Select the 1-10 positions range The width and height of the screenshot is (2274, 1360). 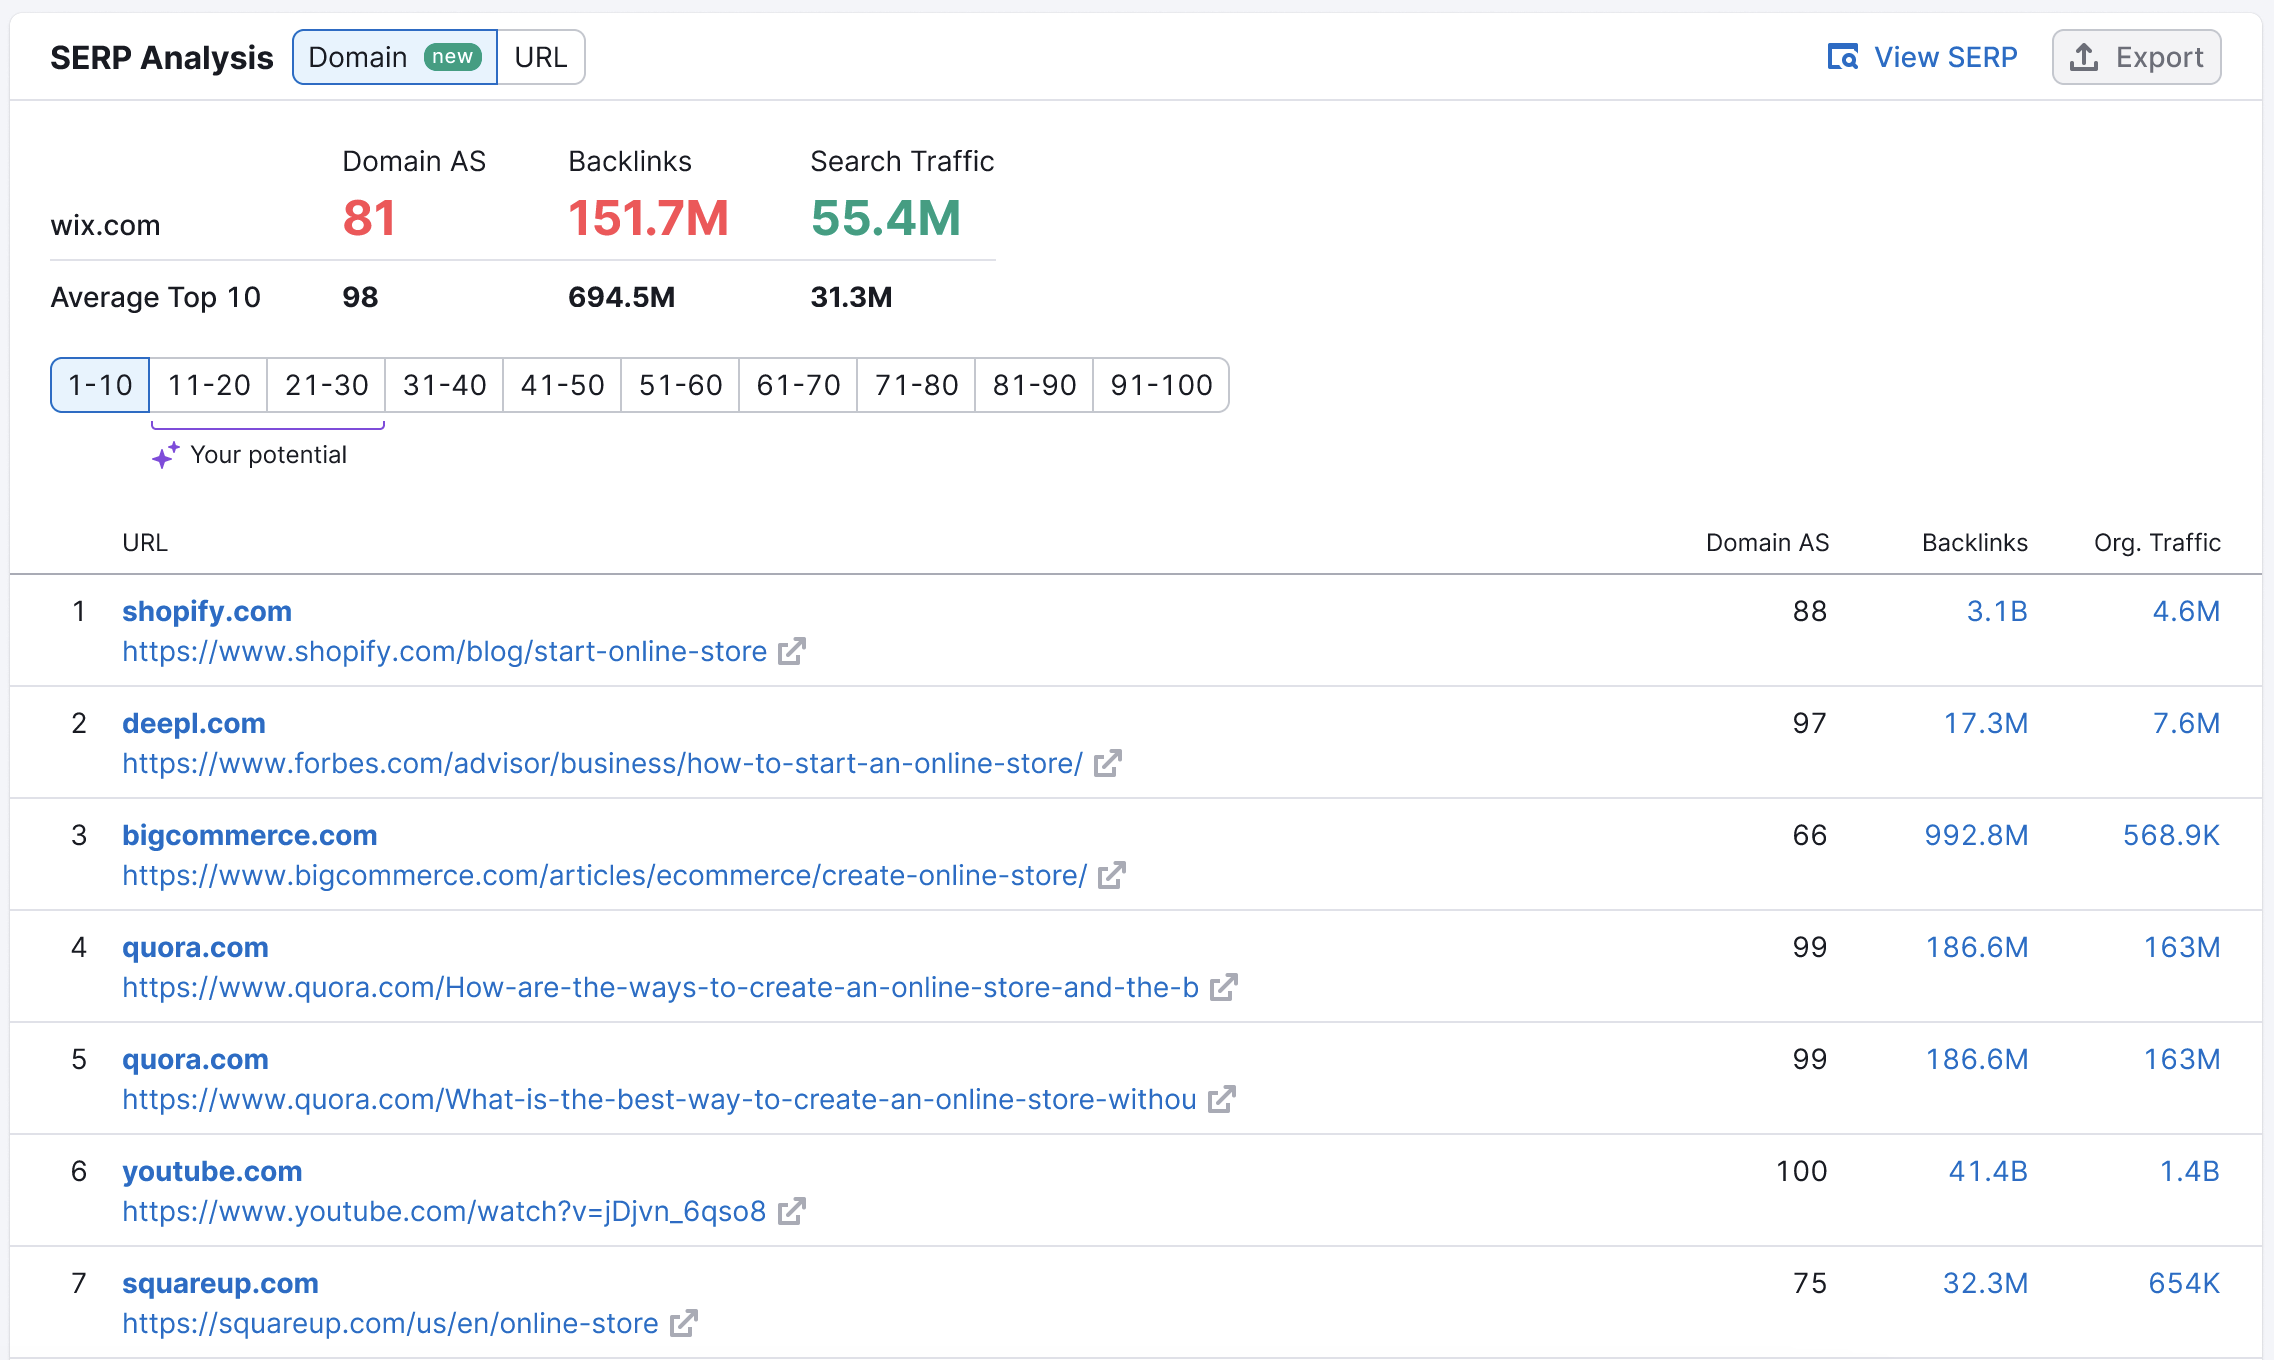pyautogui.click(x=100, y=385)
